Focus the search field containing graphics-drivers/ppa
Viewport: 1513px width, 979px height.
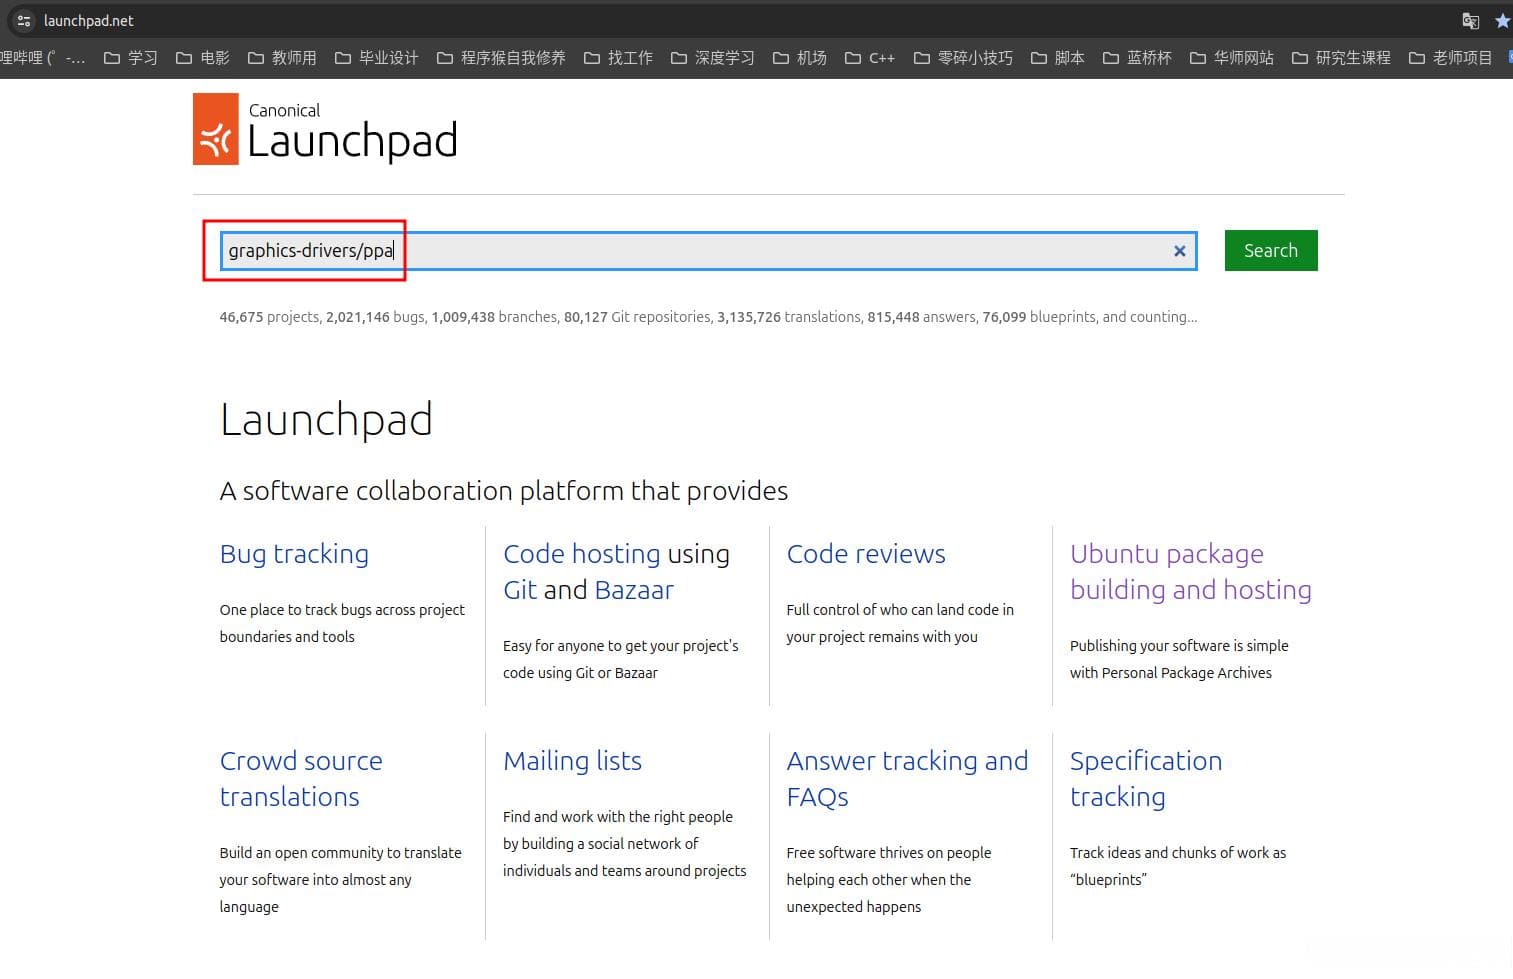(708, 251)
